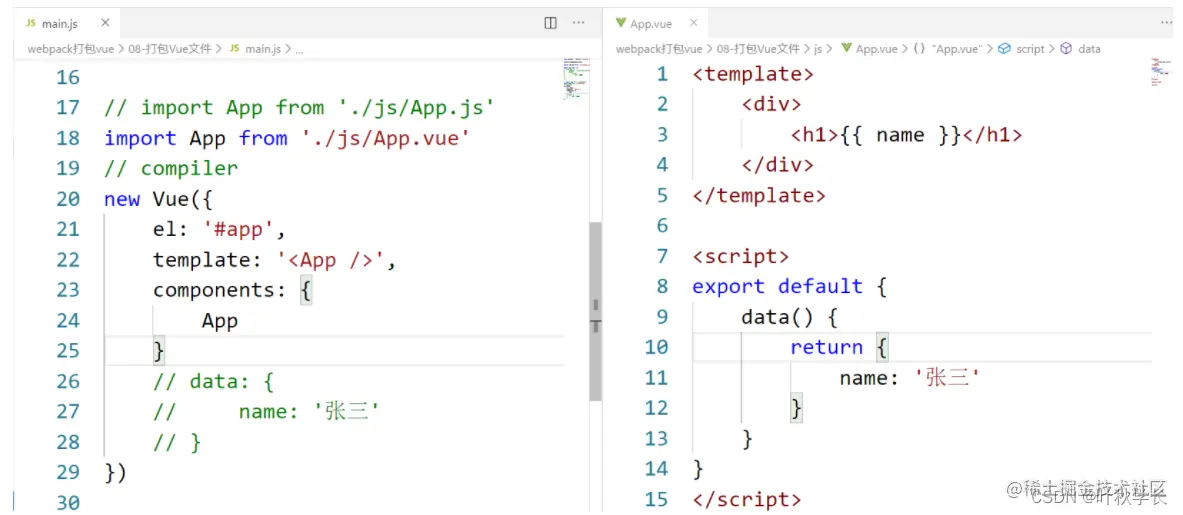Click the js folder breadcrumb
The height and width of the screenshot is (515, 1183).
[x=818, y=48]
